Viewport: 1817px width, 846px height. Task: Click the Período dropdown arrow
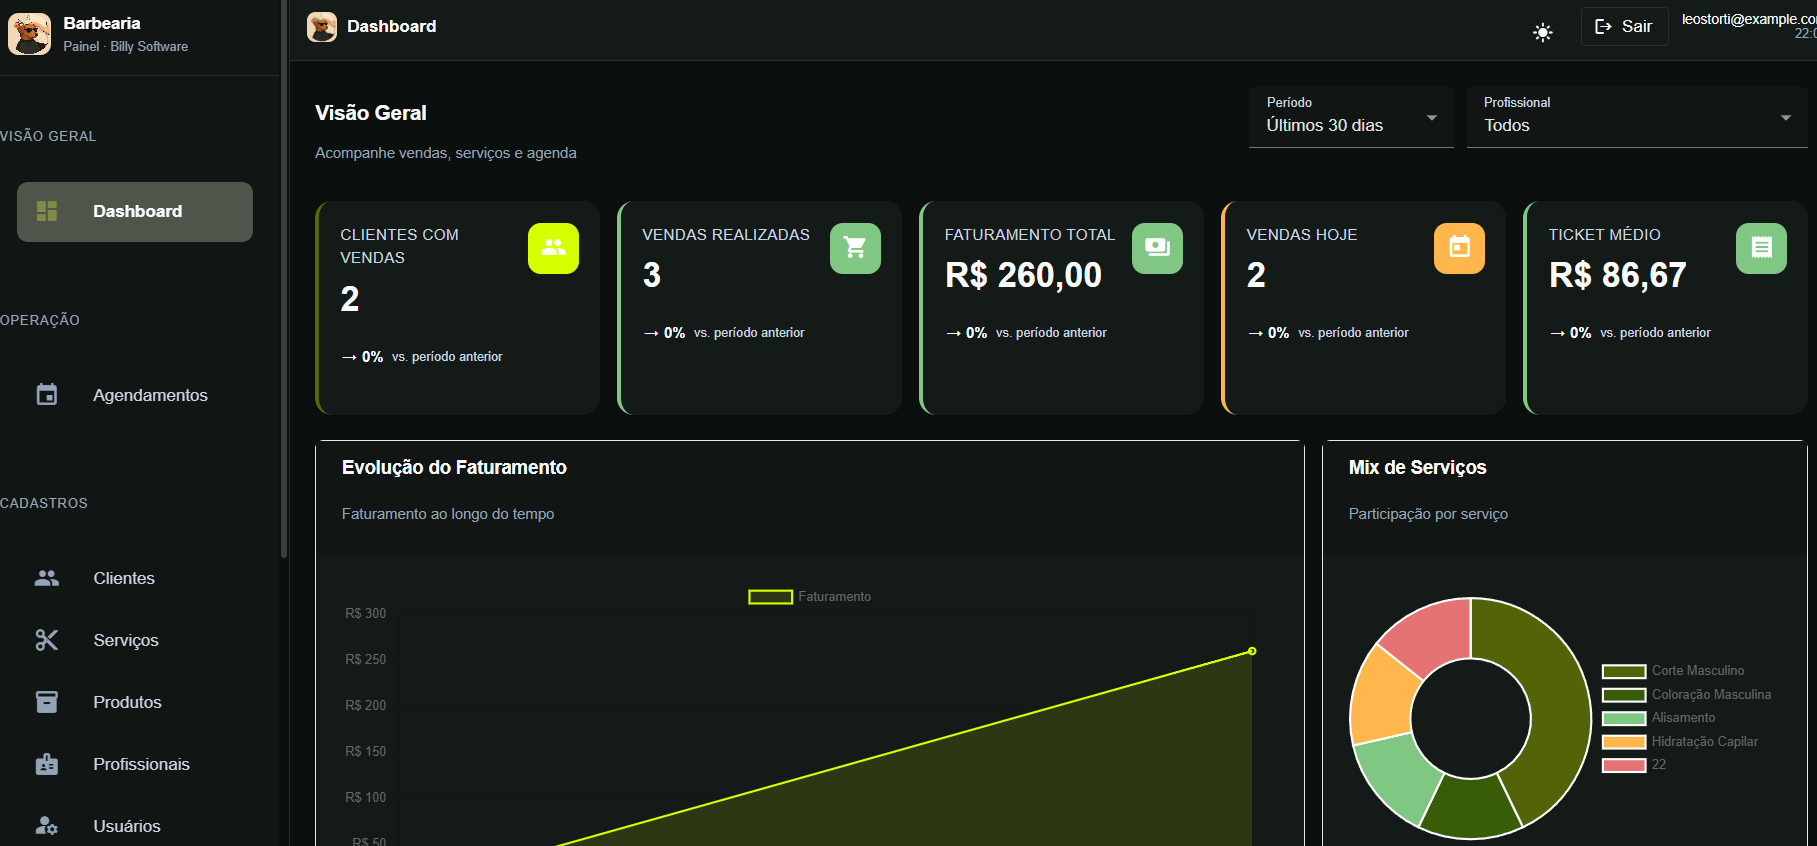point(1432,118)
